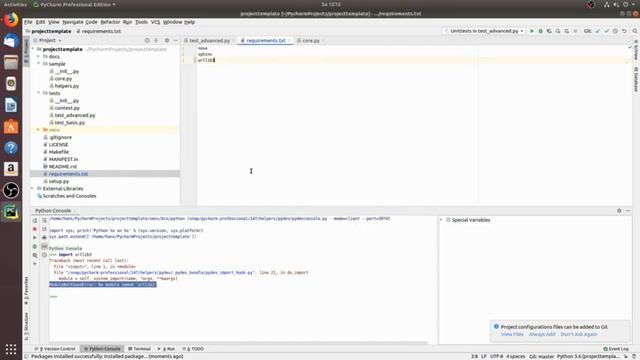Viewport: 640px width, 360px height.
Task: Select setup.py in project tree
Action: pos(59,181)
